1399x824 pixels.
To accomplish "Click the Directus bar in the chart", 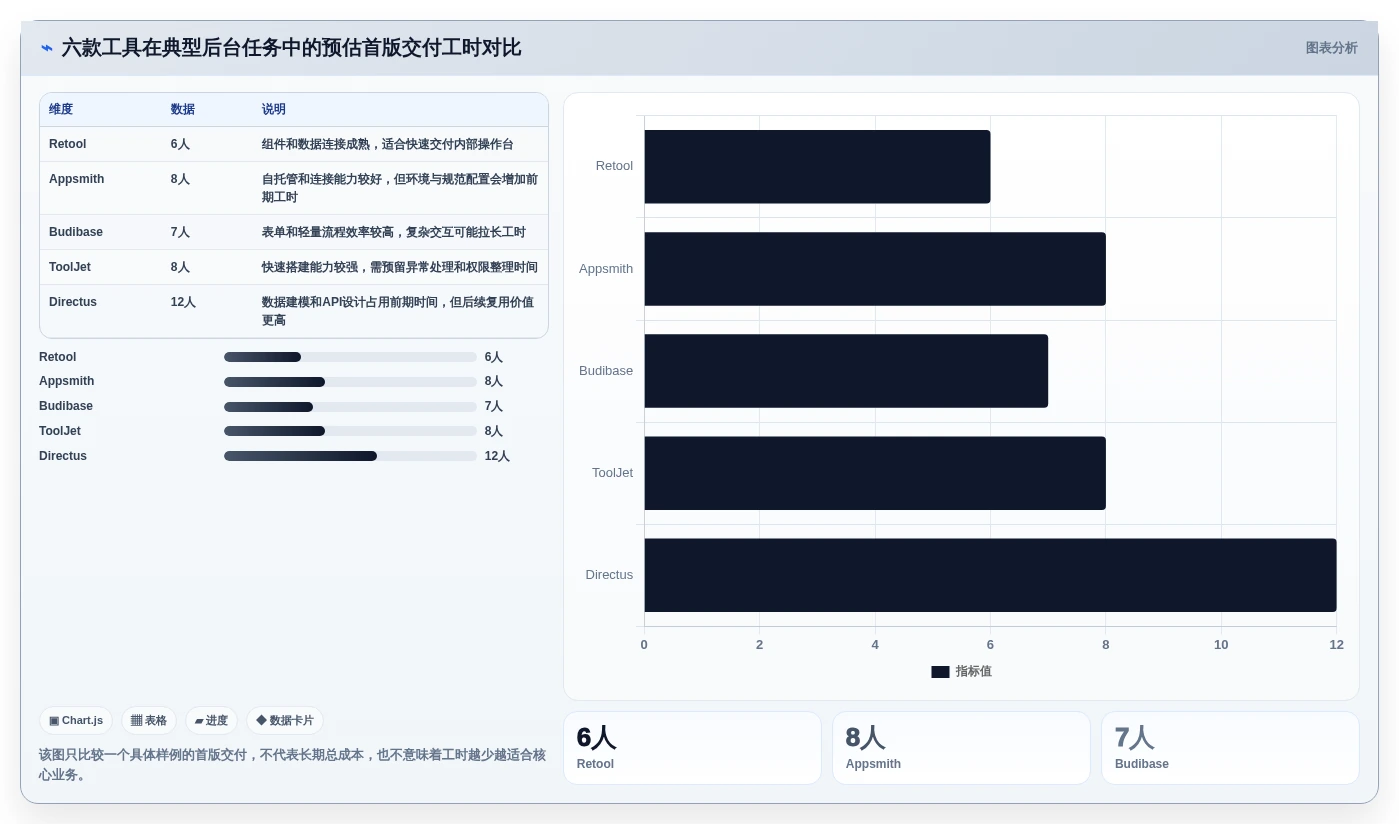I will (990, 575).
